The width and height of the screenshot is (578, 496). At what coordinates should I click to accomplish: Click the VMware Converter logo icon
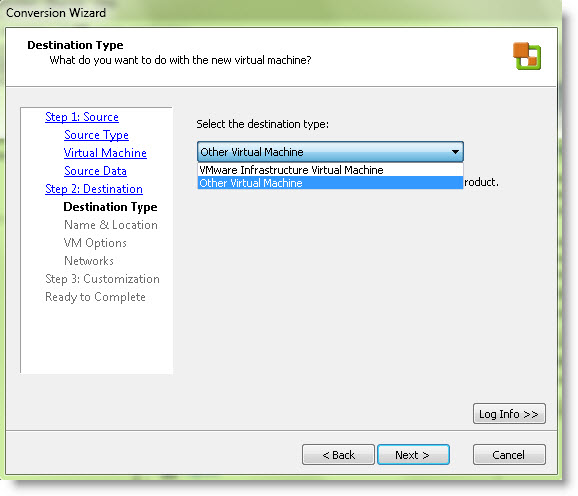point(527,56)
